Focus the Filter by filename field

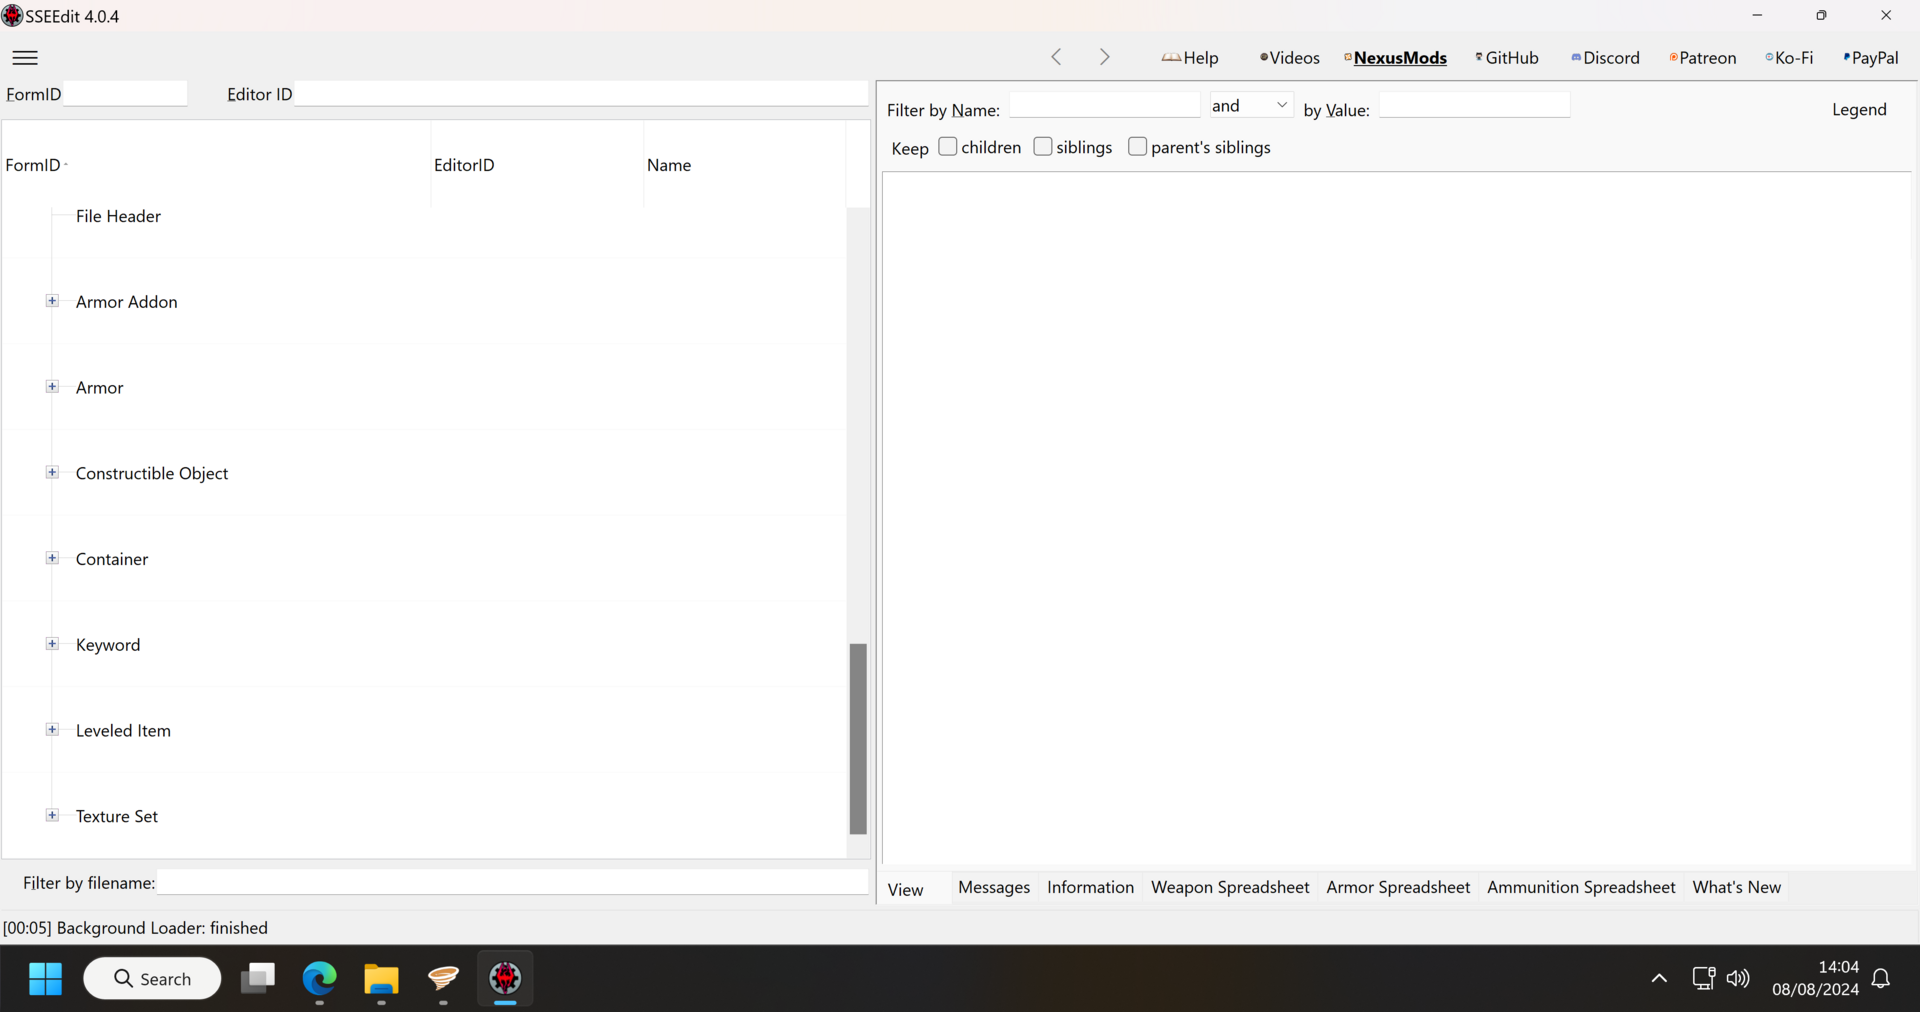513,882
